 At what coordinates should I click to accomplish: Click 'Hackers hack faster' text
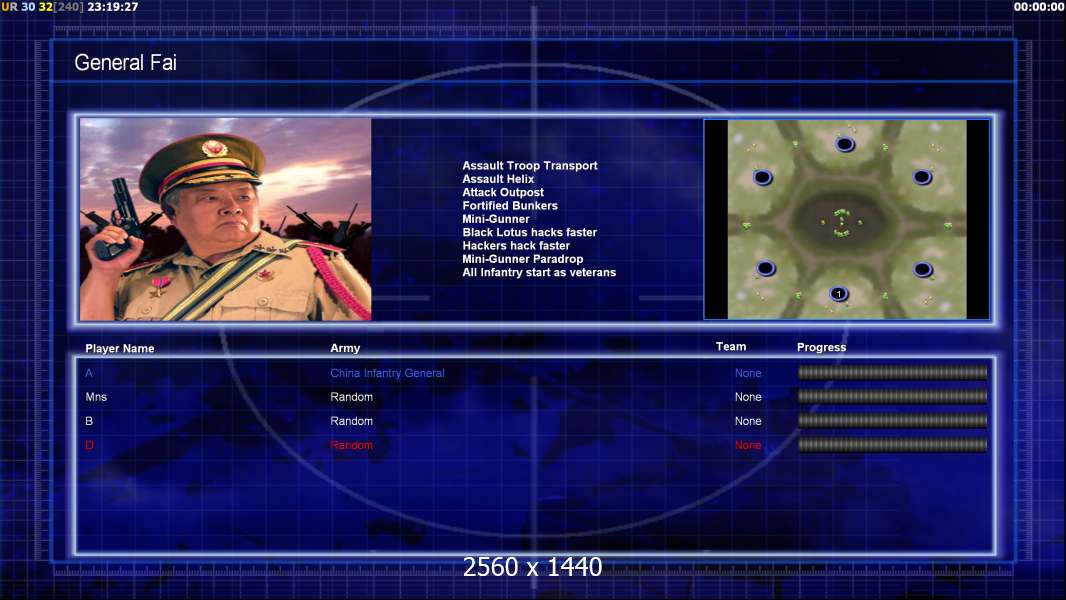pyautogui.click(x=516, y=245)
